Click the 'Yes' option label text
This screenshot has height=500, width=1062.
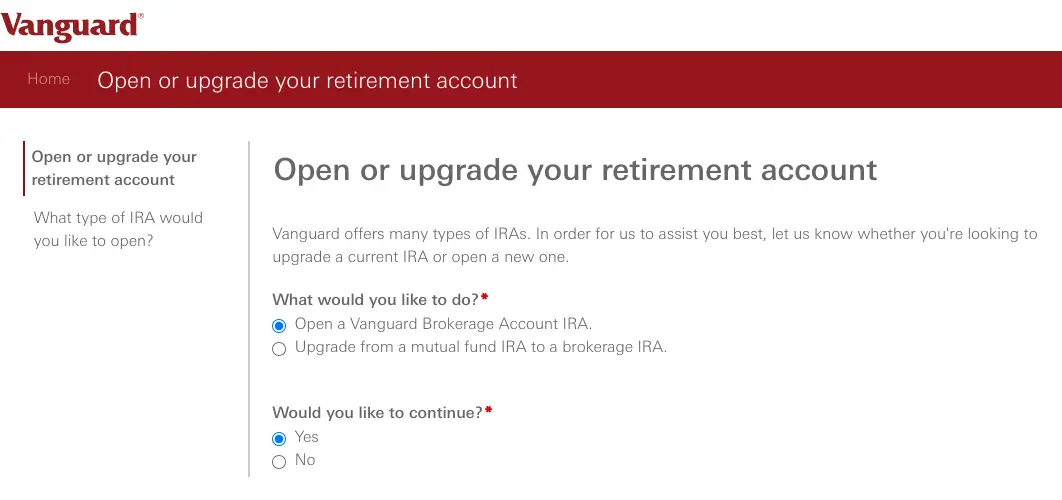click(307, 437)
